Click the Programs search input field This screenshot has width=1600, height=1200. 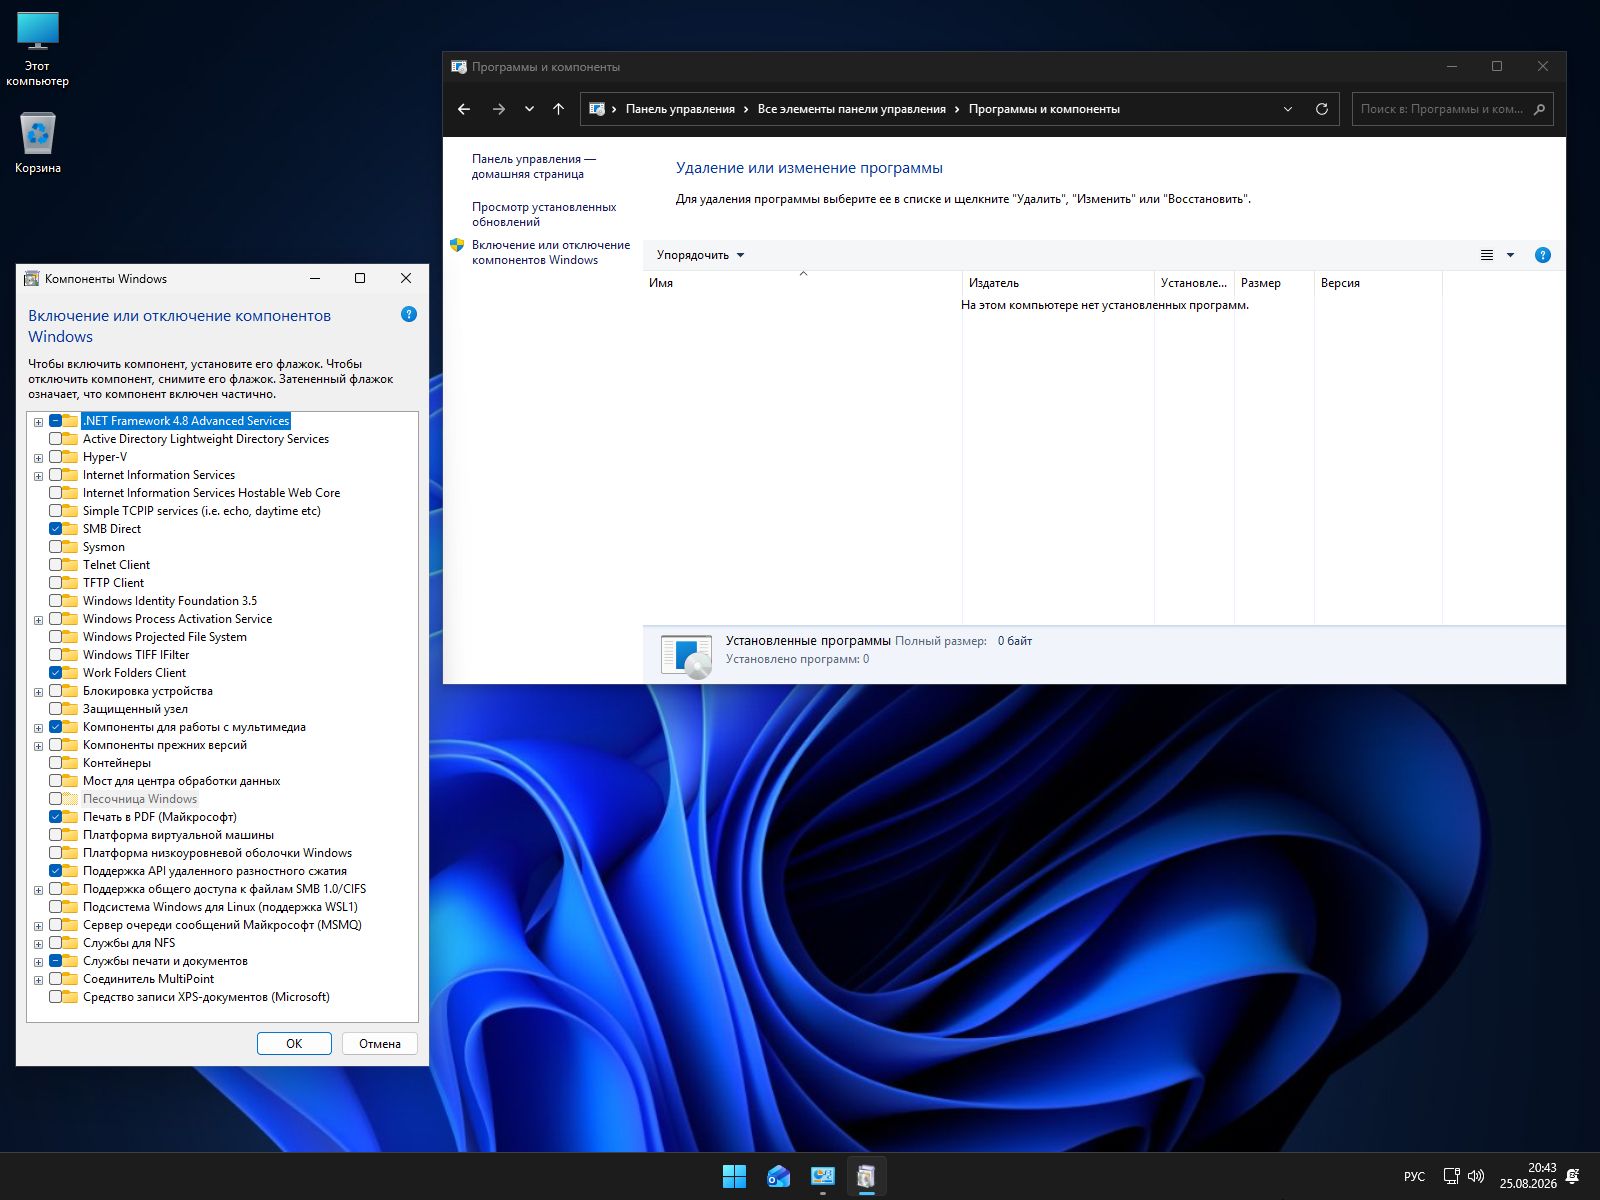click(x=1442, y=109)
